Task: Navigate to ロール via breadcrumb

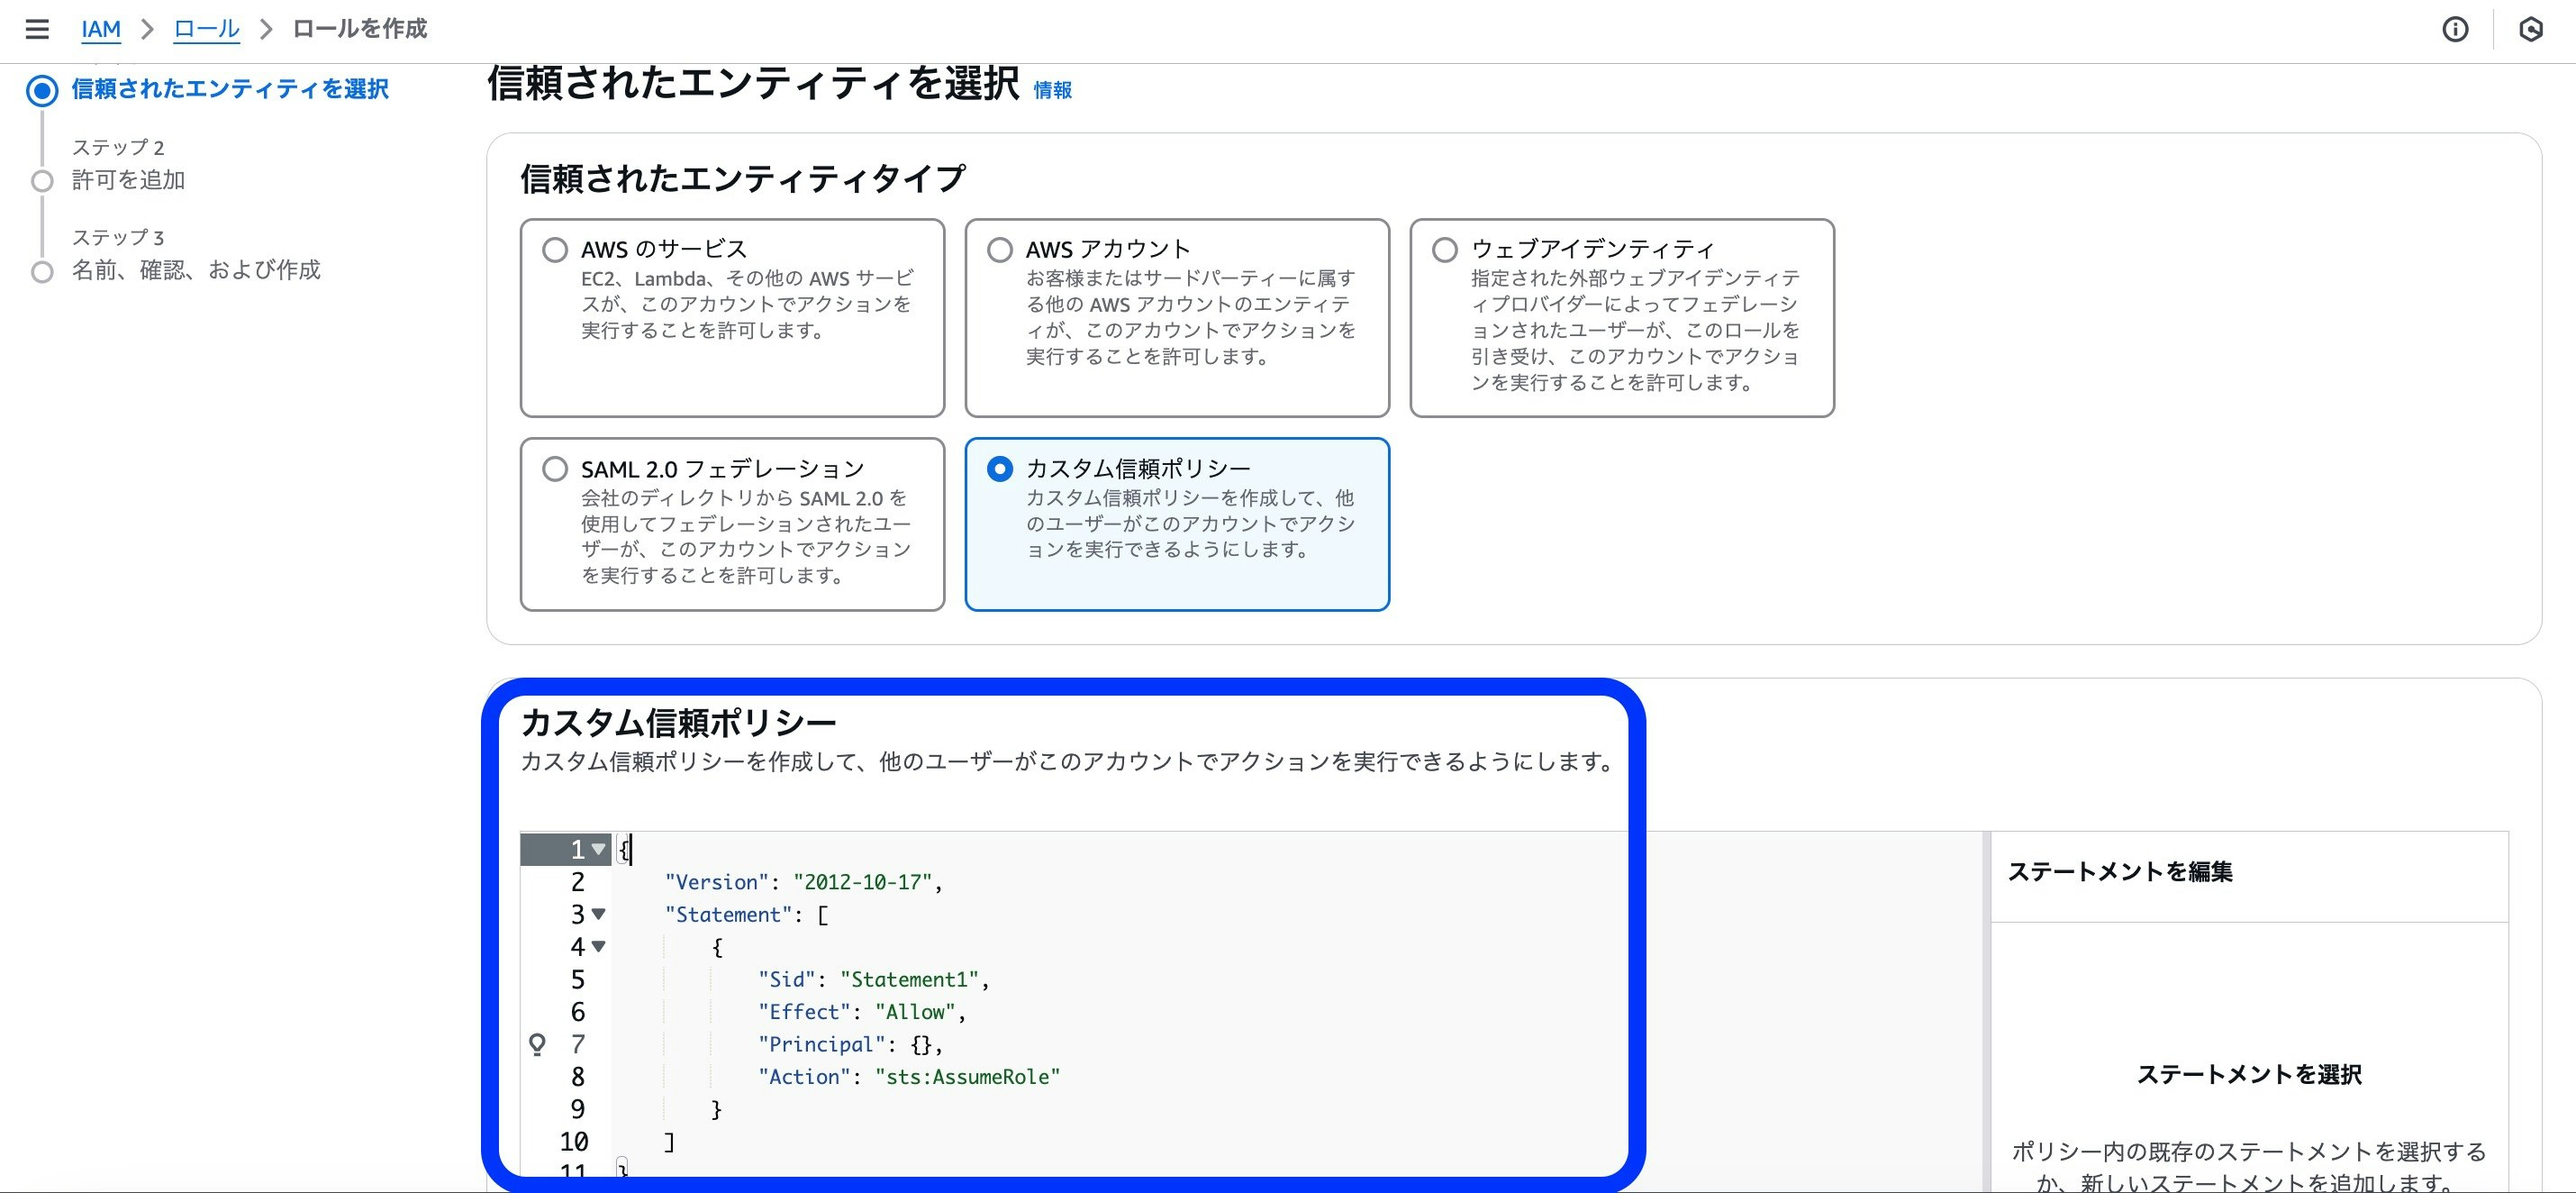Action: (x=206, y=29)
